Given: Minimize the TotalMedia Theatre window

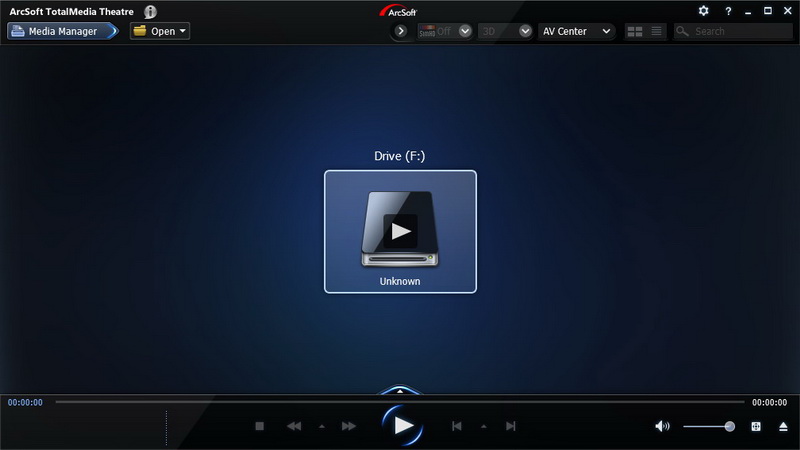Looking at the screenshot, I should point(748,12).
